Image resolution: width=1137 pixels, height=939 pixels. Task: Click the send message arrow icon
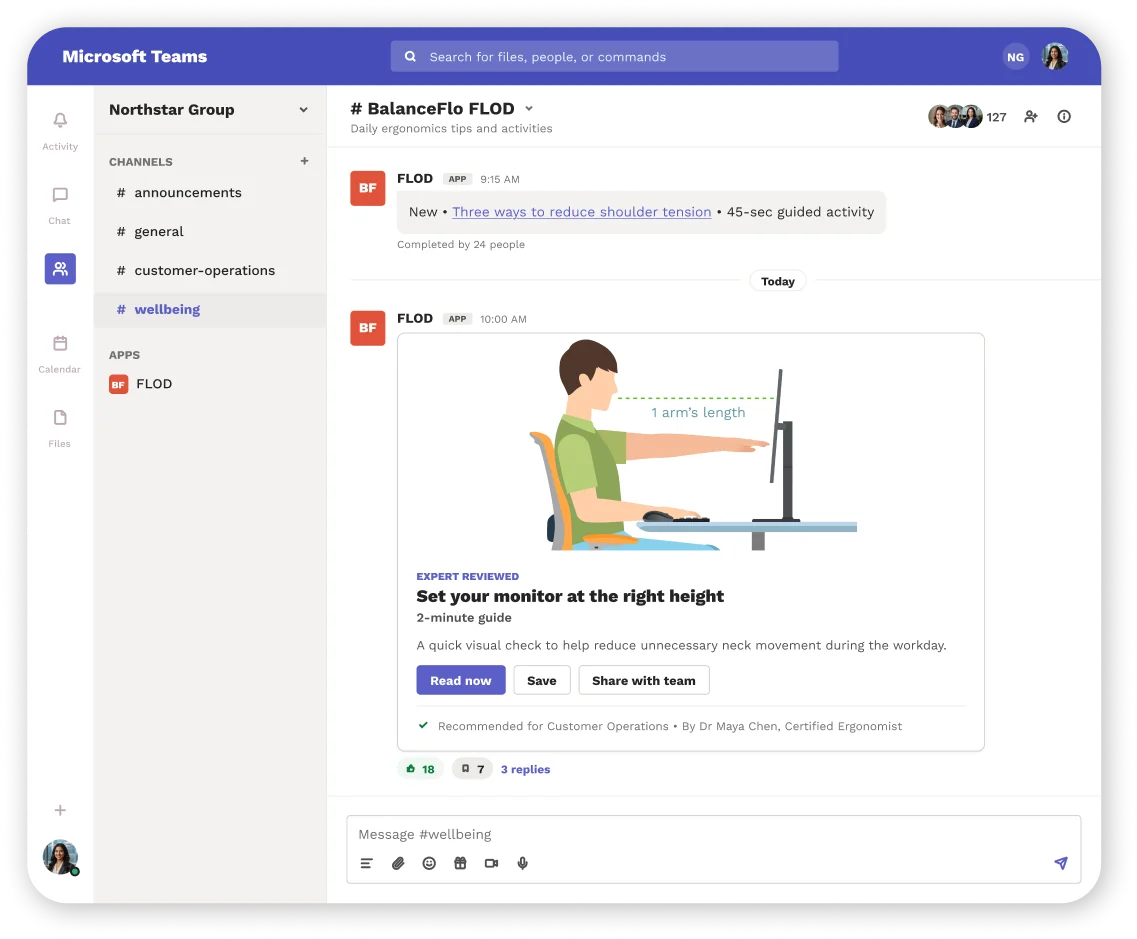click(x=1061, y=862)
